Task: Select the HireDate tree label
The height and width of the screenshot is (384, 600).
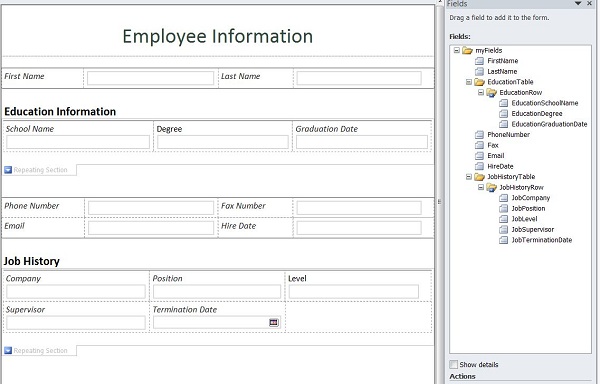Action: 500,166
